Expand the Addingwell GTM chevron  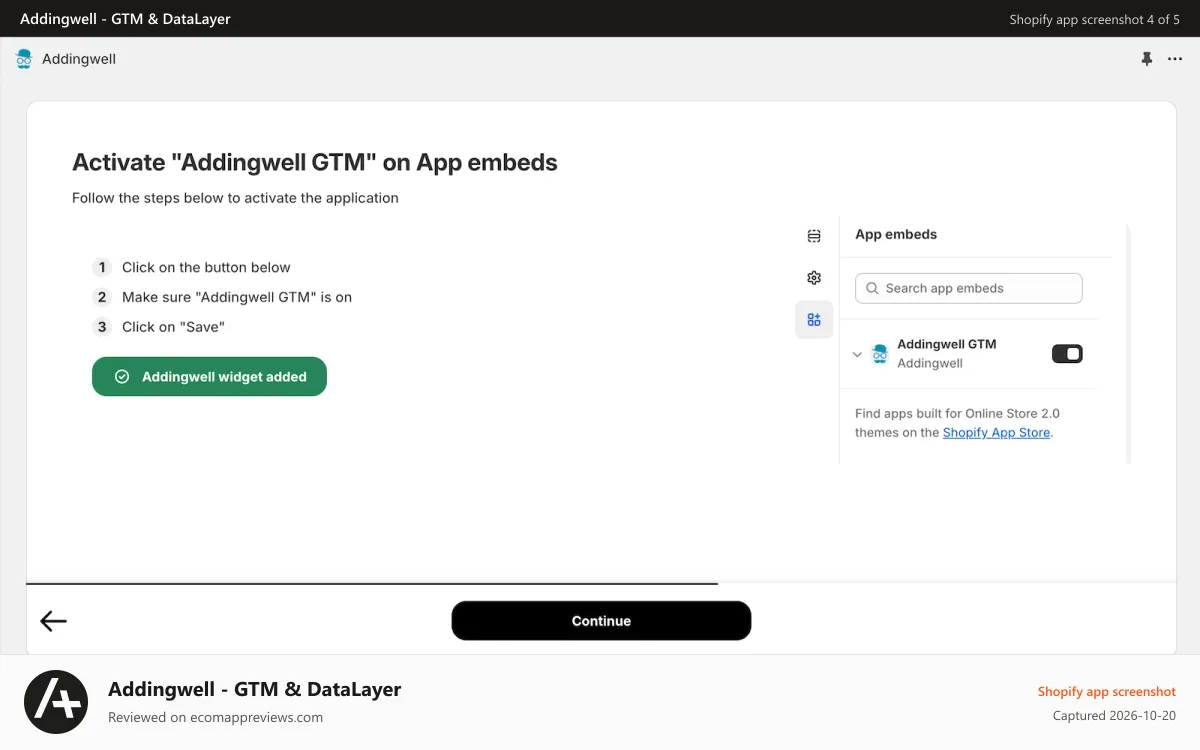857,354
